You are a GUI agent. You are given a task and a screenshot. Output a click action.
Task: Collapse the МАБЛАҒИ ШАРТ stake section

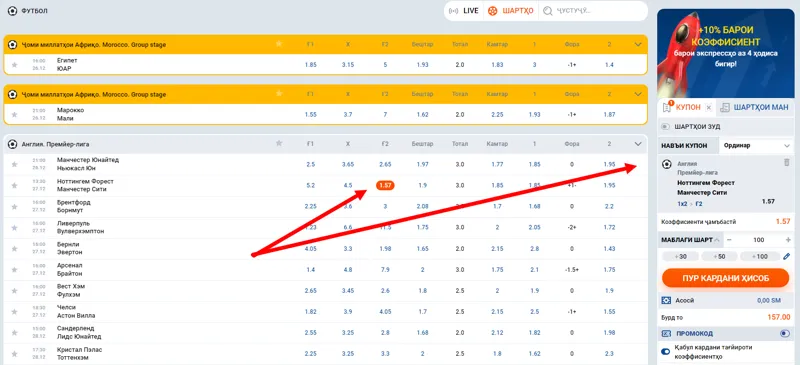[717, 240]
